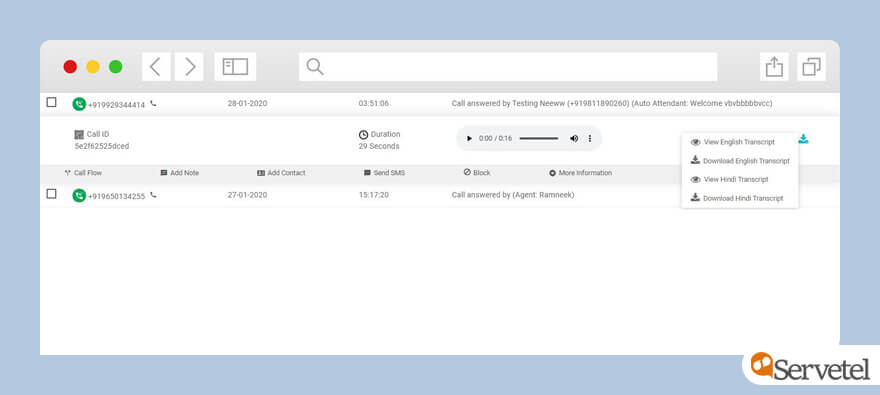Click green call icon beside +919650134255
The height and width of the screenshot is (395, 880).
click(x=79, y=195)
